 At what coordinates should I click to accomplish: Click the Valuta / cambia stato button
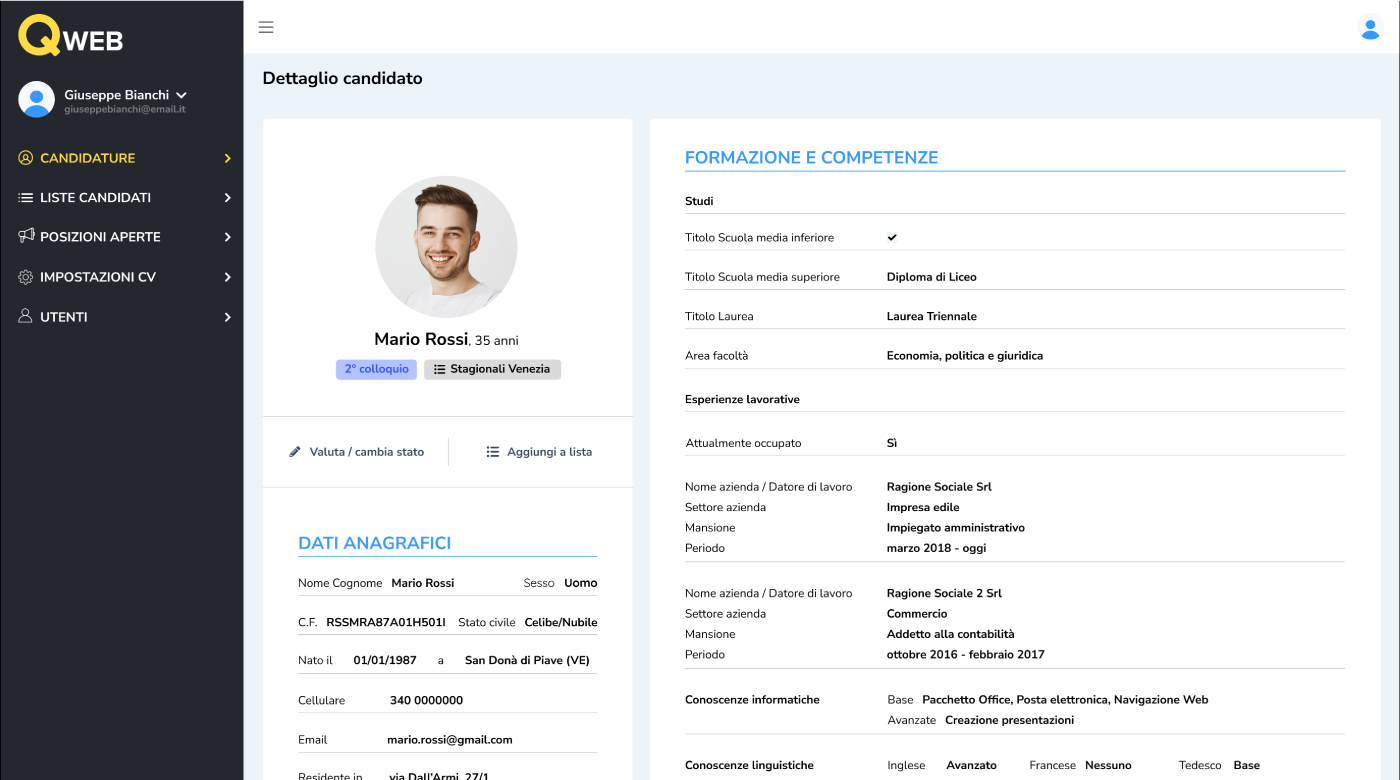[x=356, y=451]
